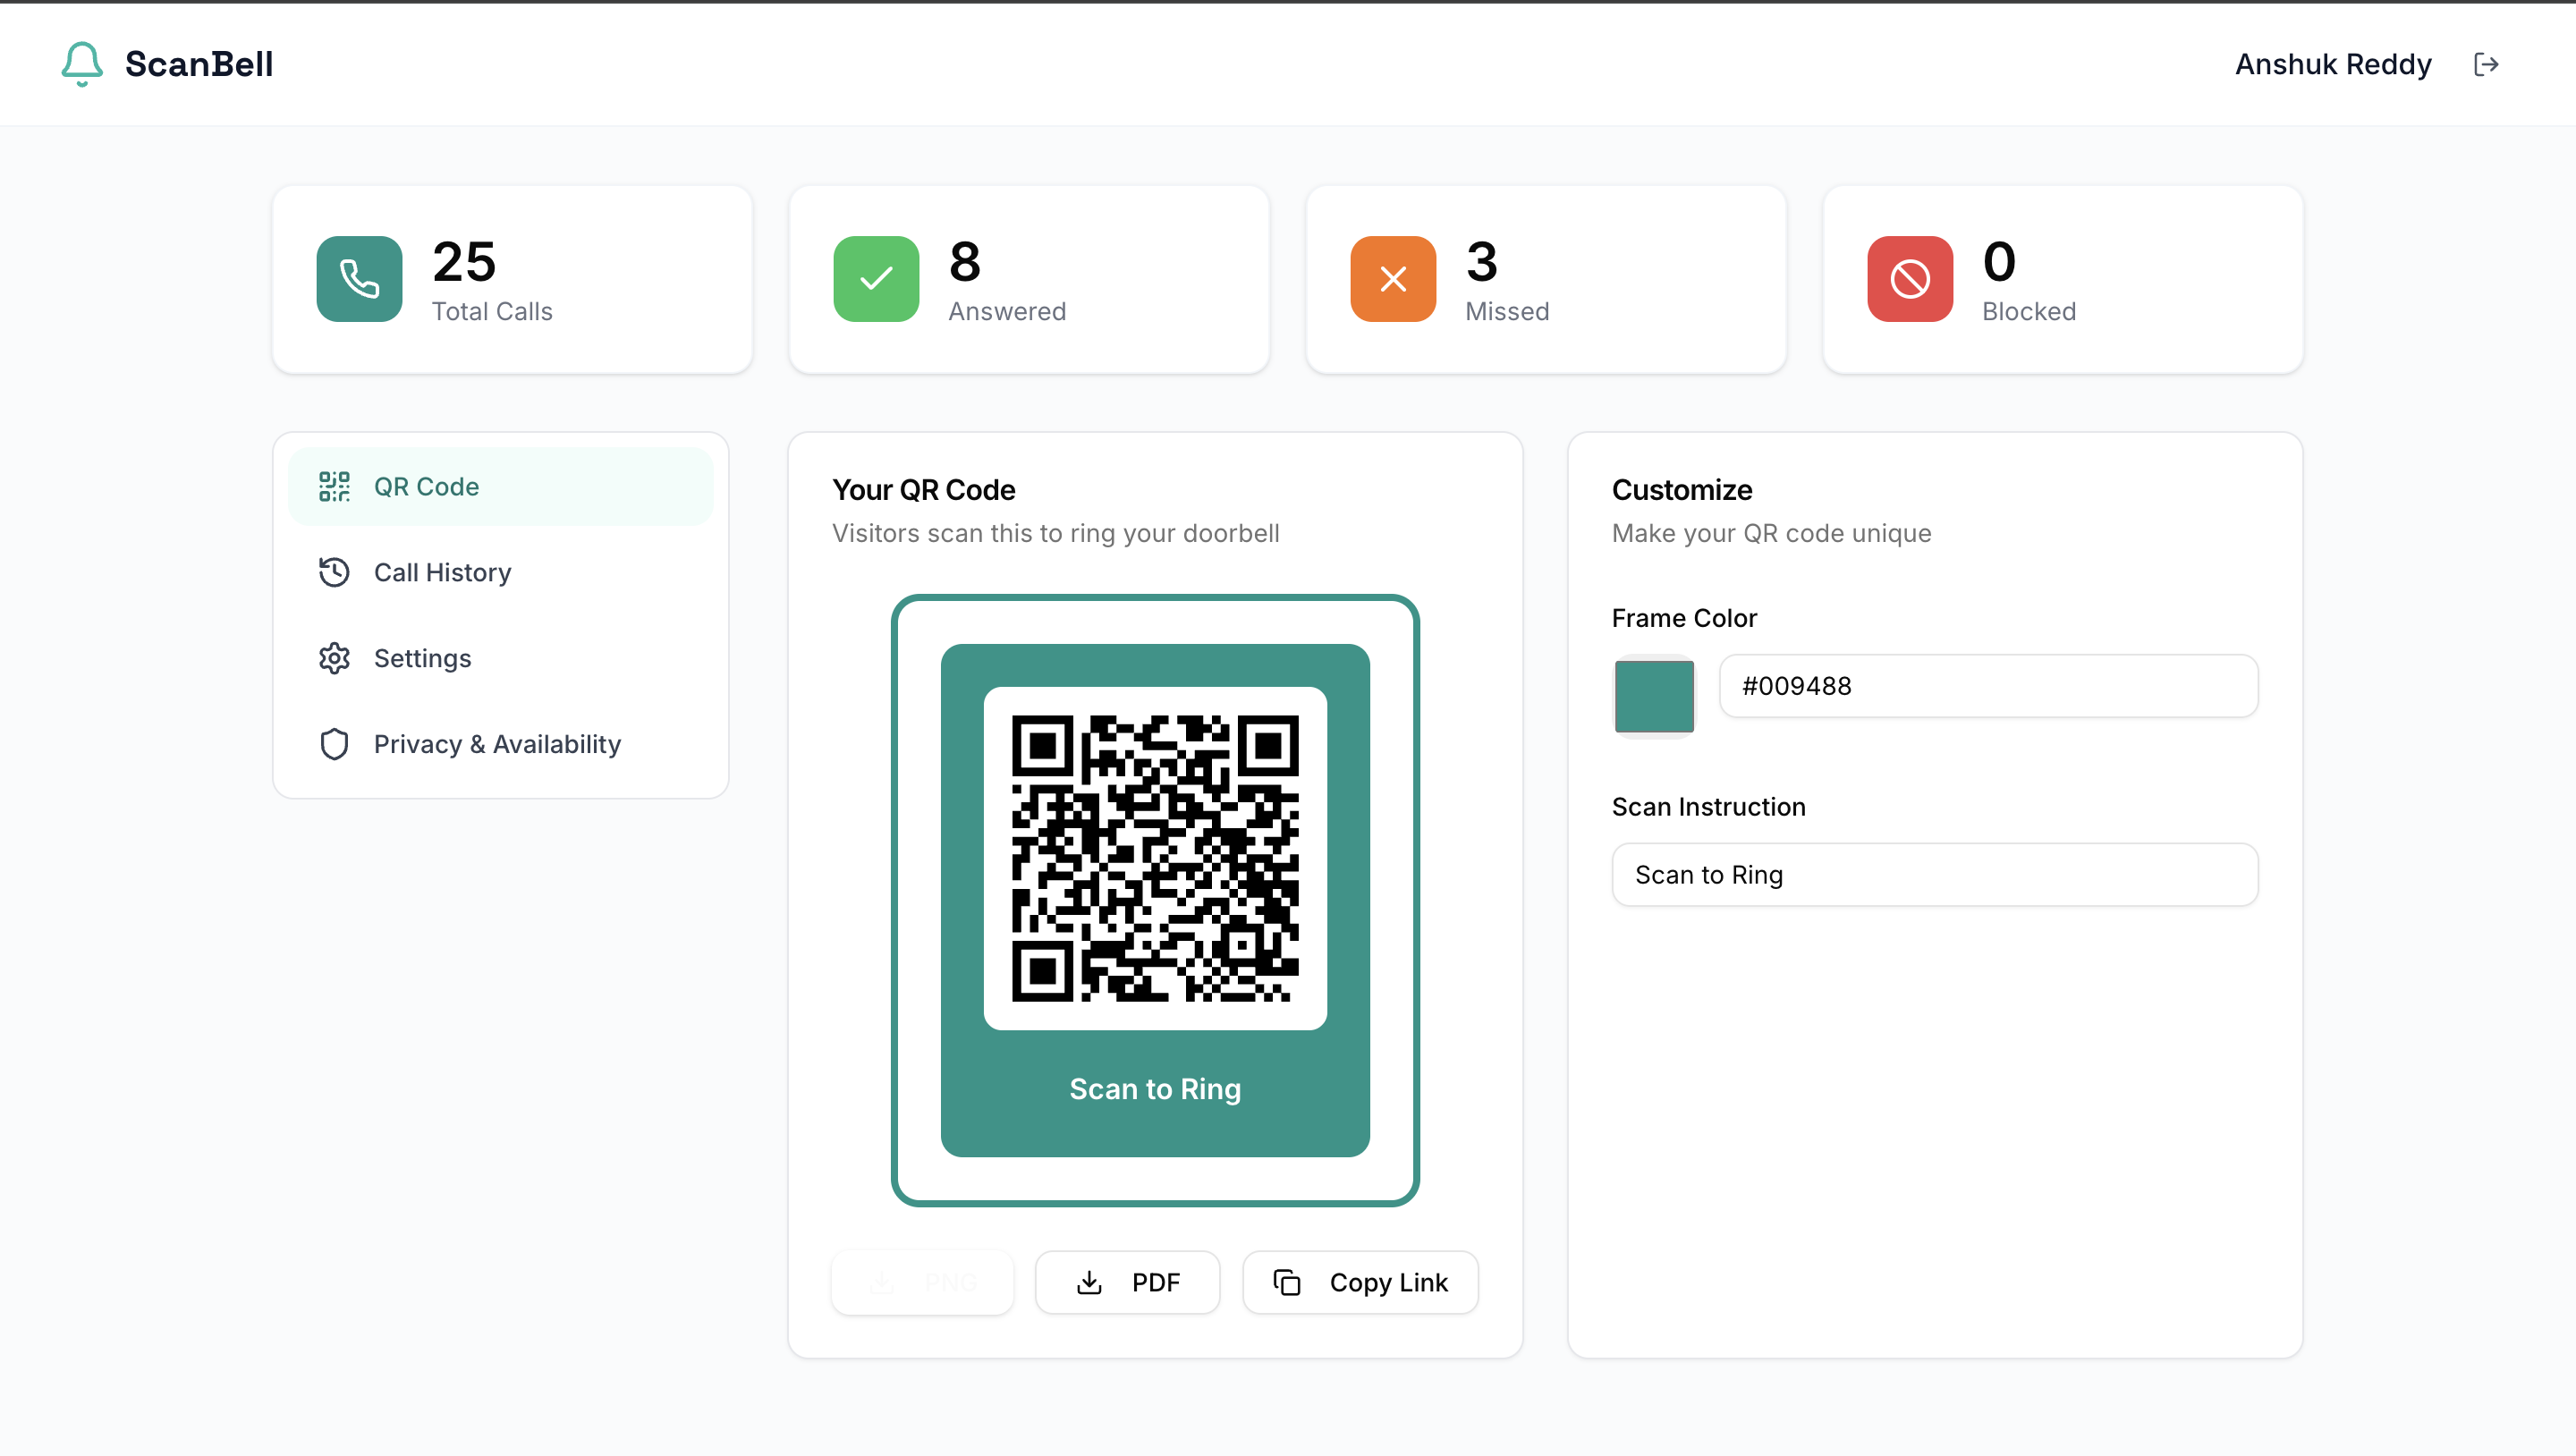Click the 'Blocked' label

click(x=2029, y=312)
